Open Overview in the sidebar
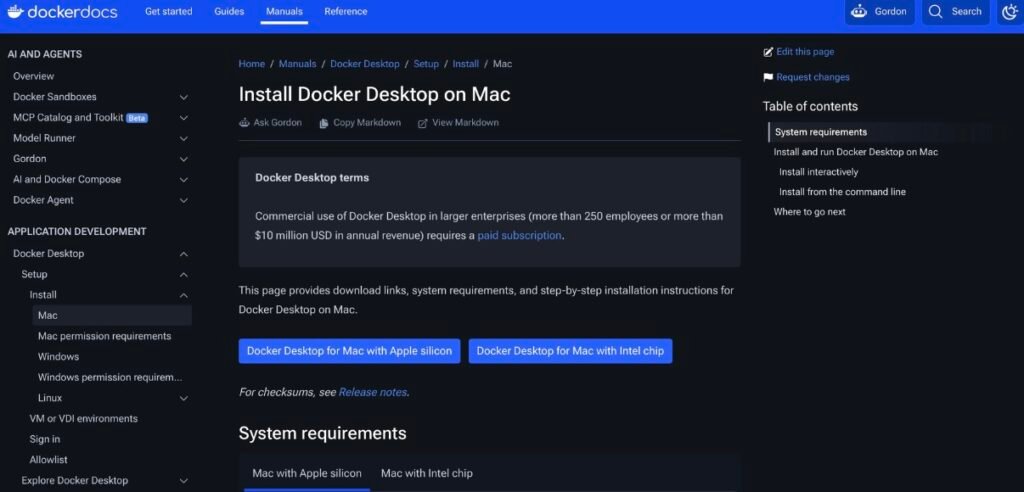The image size is (1024, 492). (33, 76)
